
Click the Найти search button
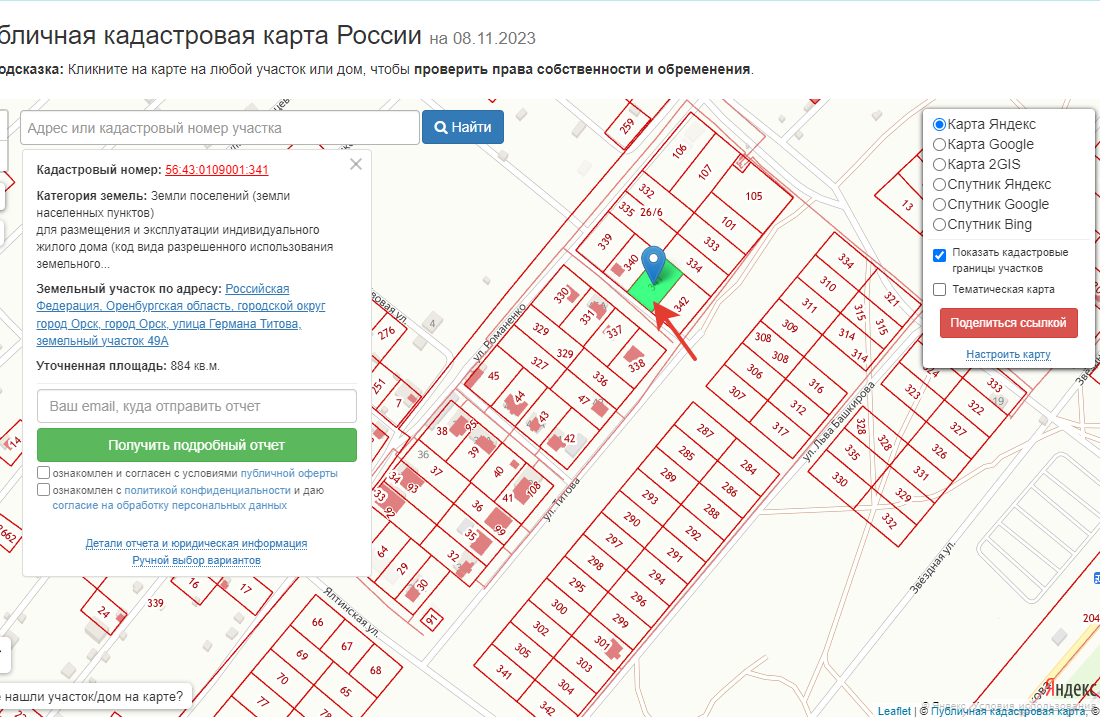462,127
